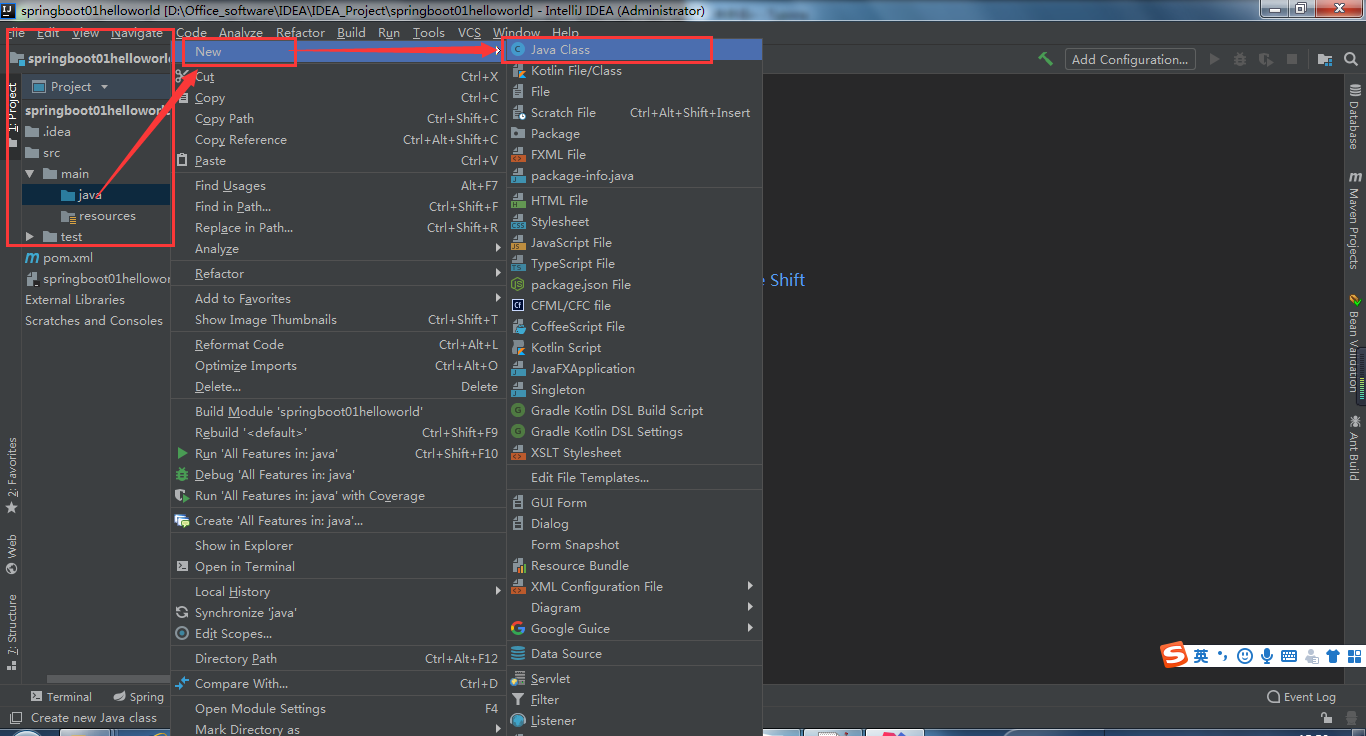Viewport: 1366px width, 736px height.
Task: Open the Event Log panel
Action: [x=1301, y=697]
